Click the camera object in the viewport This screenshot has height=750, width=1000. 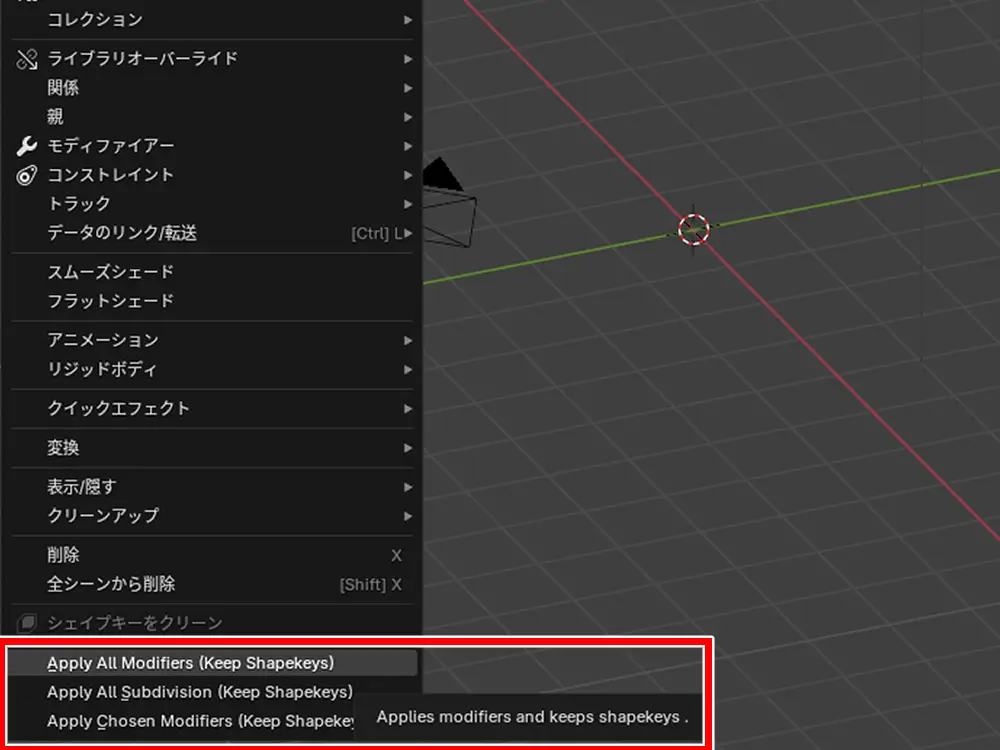pos(448,209)
